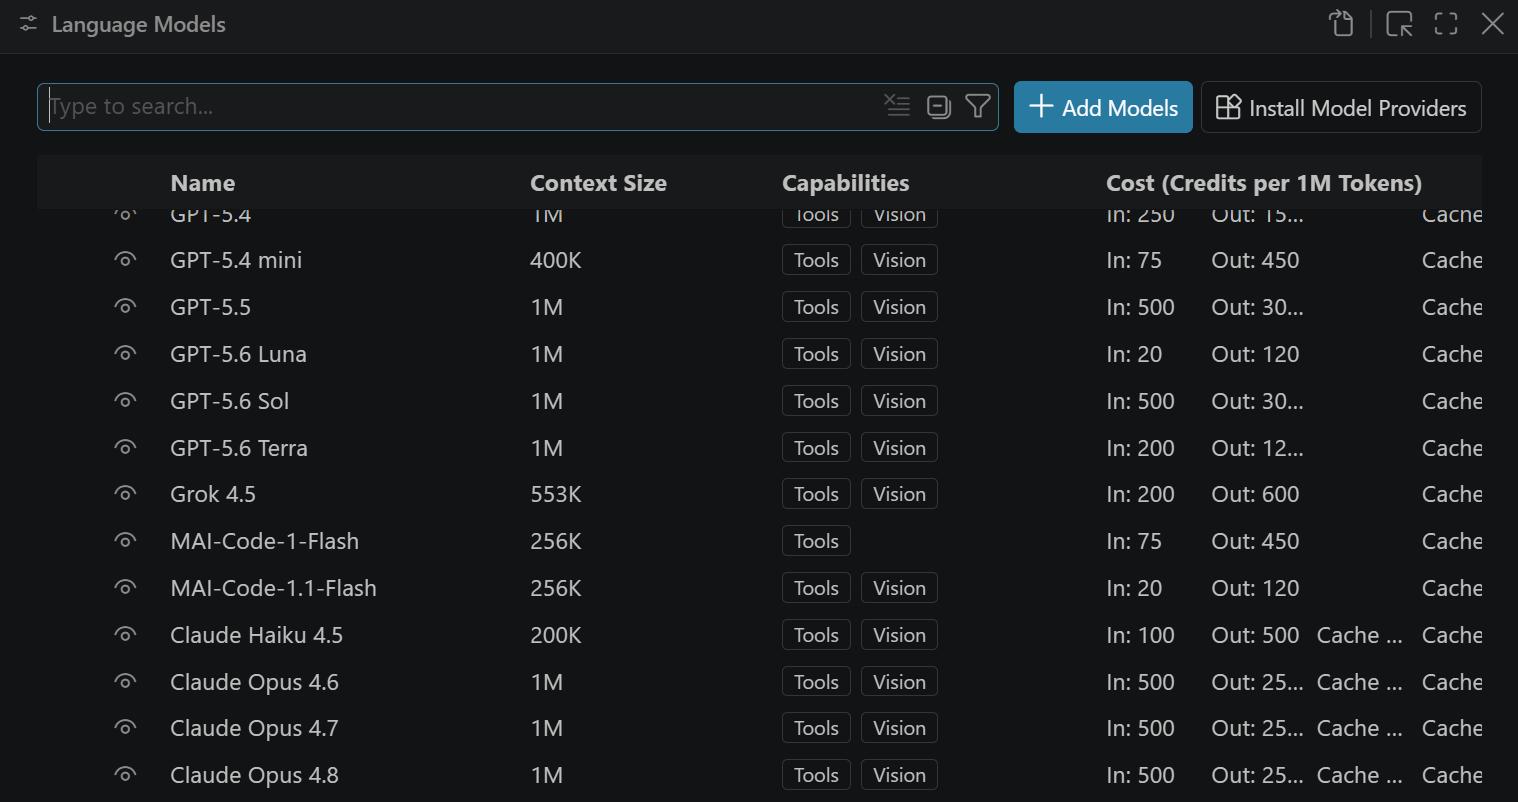Toggle visibility of MAI-Code-1-Flash

click(x=125, y=541)
